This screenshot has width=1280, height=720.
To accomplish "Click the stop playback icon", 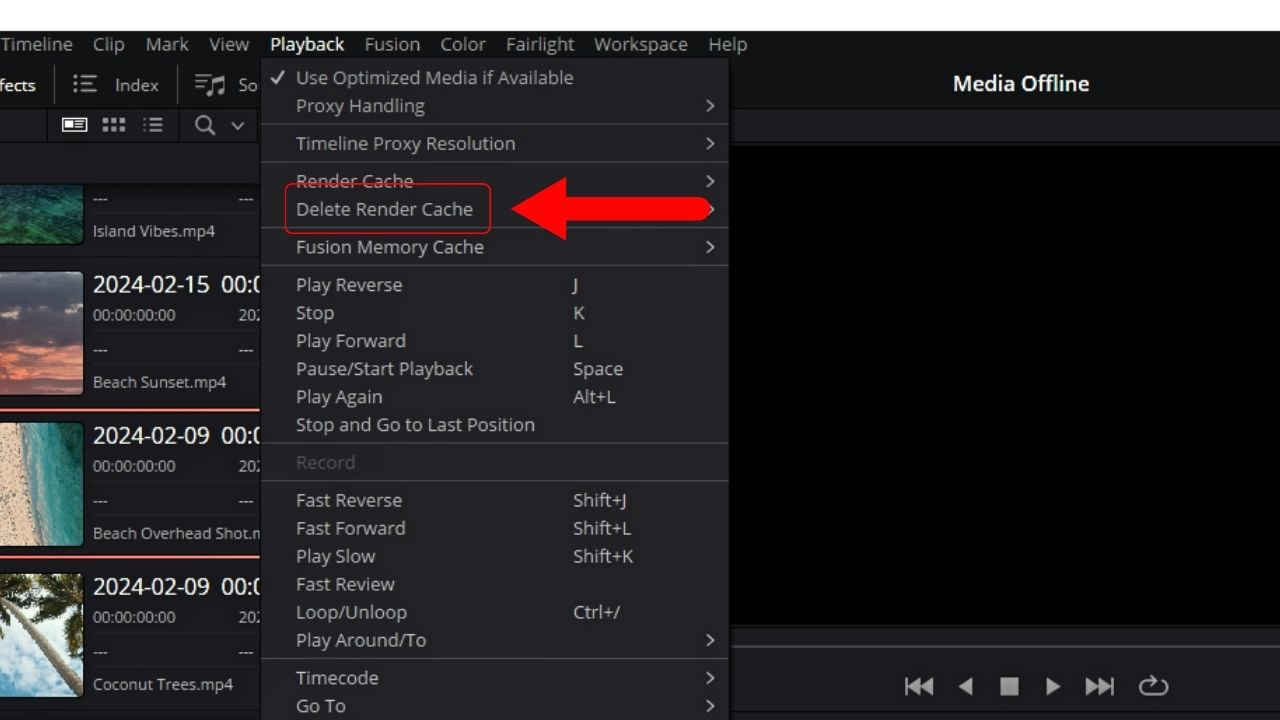I will (x=1009, y=686).
